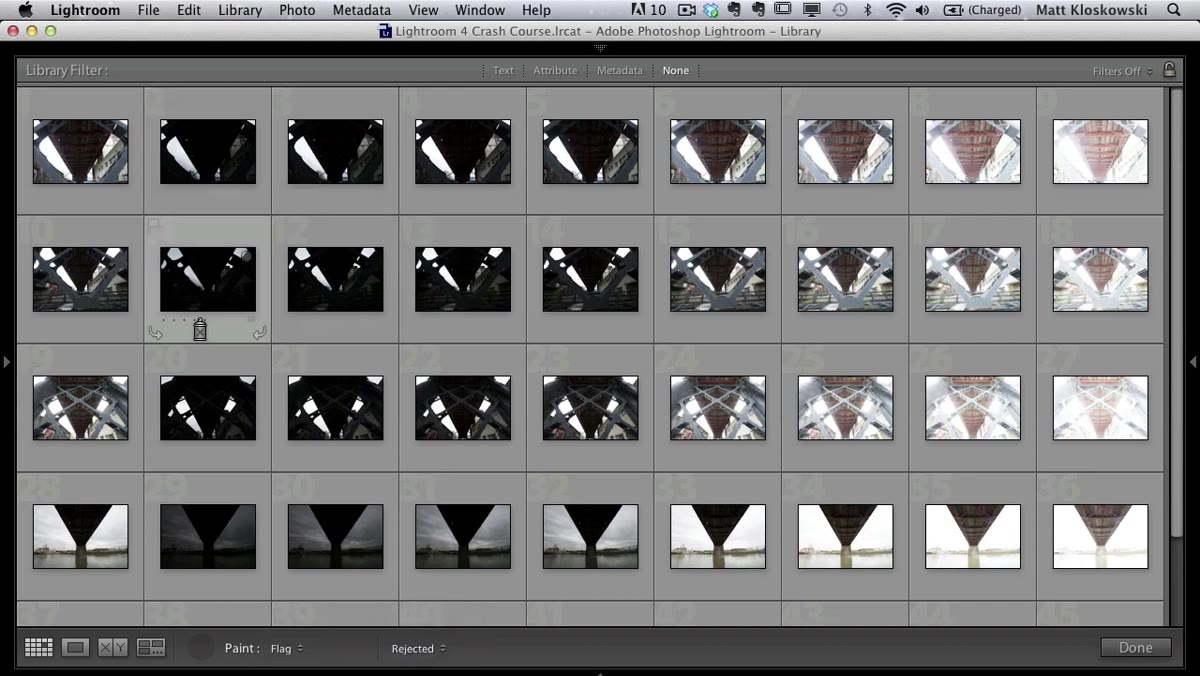Show the top module picker panel
This screenshot has height=676, width=1200.
coord(600,48)
